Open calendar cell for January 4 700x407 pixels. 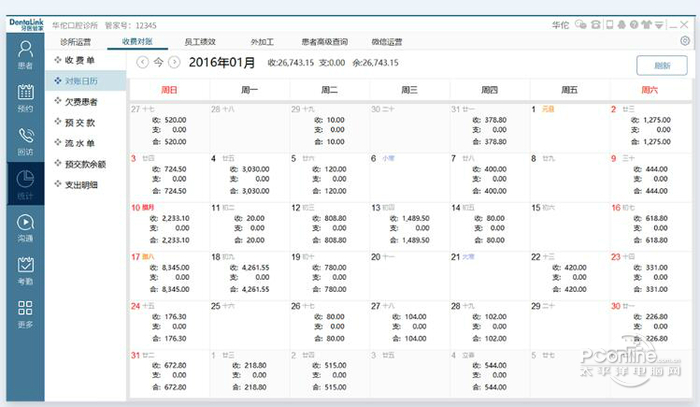point(249,177)
